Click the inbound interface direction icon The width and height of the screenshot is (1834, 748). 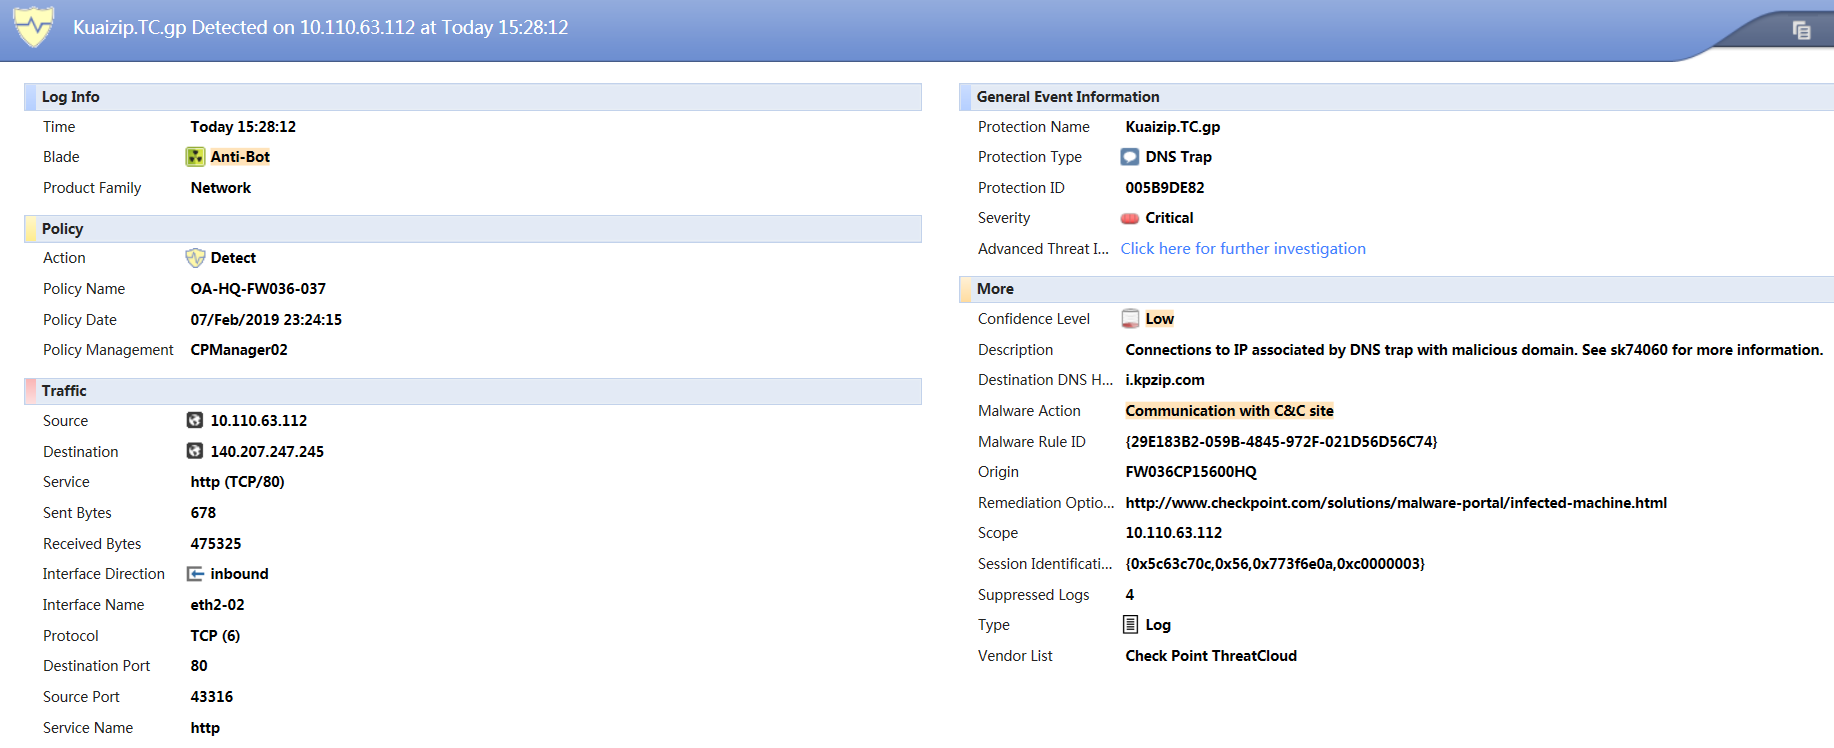click(x=196, y=574)
